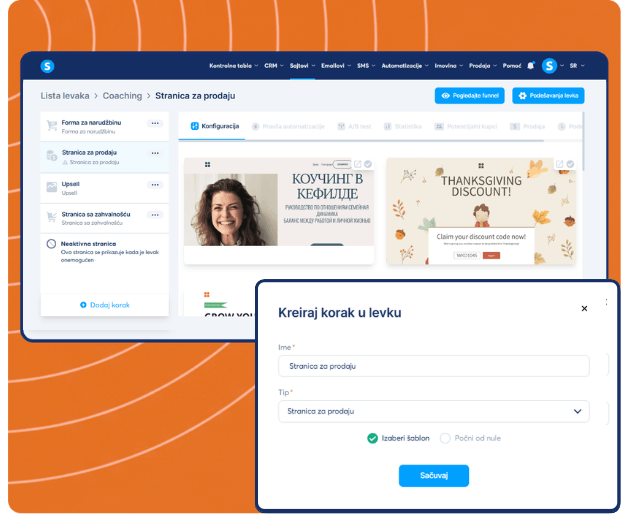
Task: Expand the Tip dropdown
Action: (434, 411)
